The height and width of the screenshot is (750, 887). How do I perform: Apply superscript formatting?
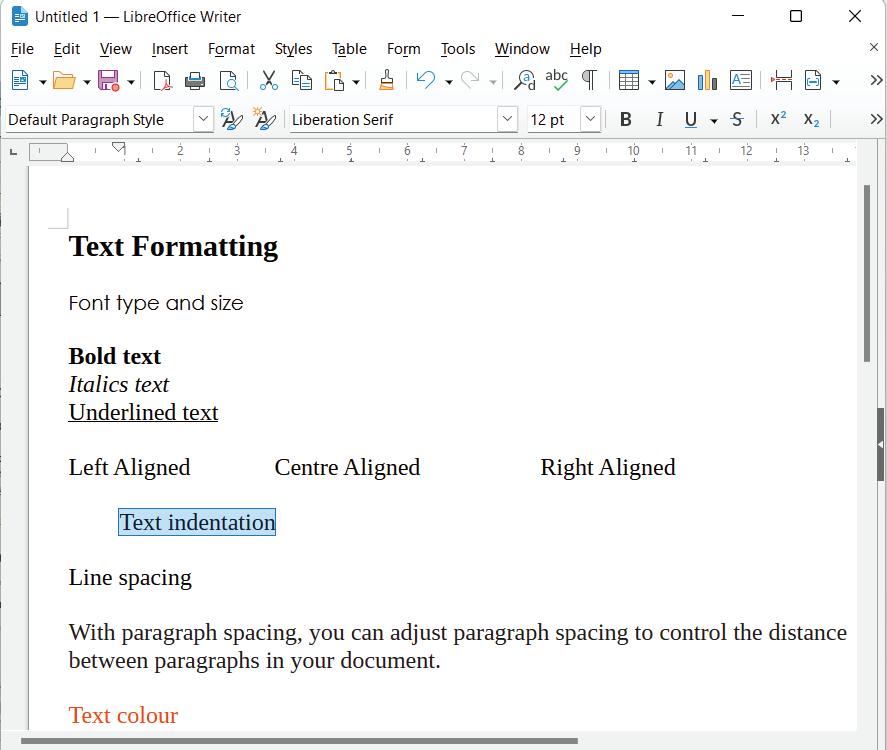click(x=778, y=119)
